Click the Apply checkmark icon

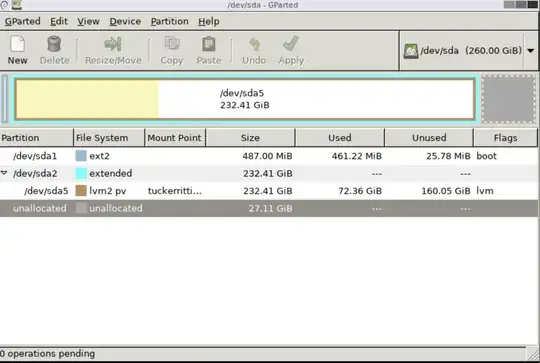pyautogui.click(x=291, y=44)
